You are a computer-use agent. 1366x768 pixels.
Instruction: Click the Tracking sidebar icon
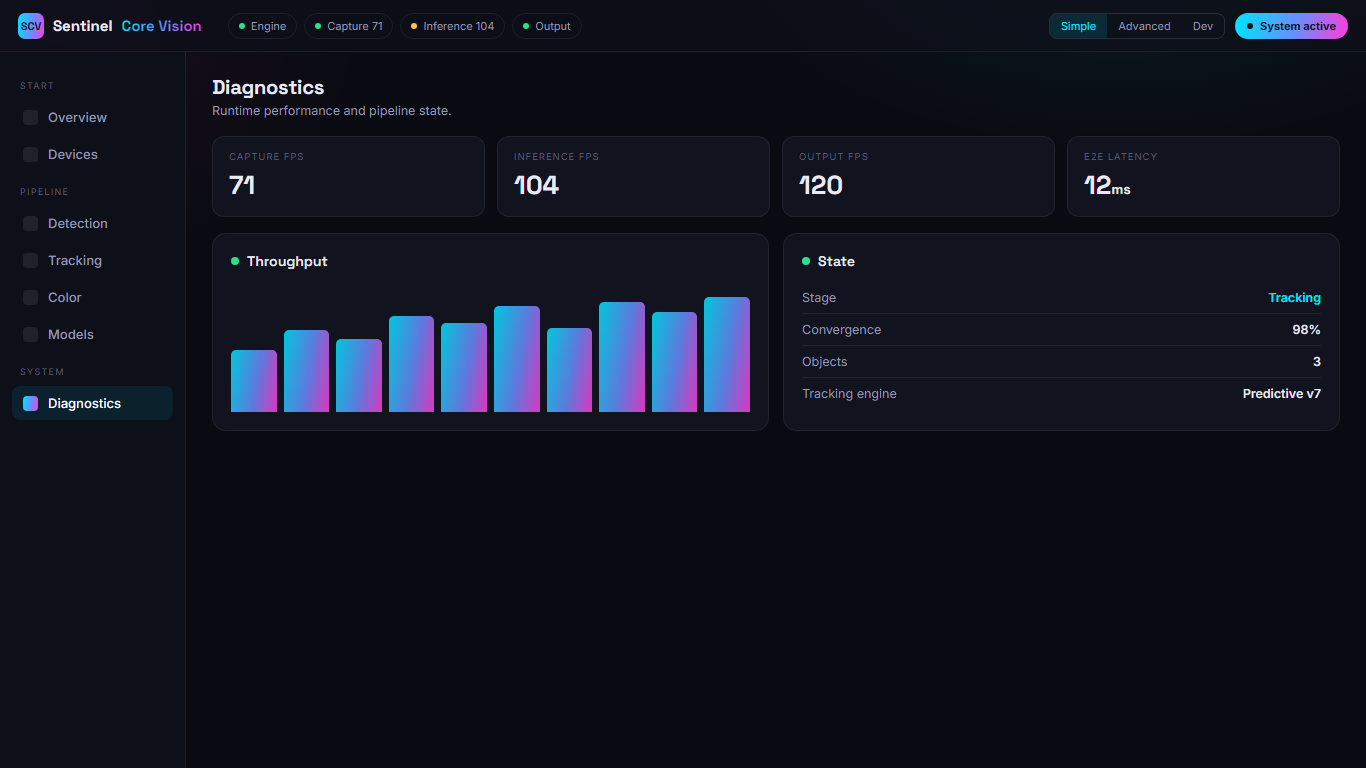pos(31,261)
